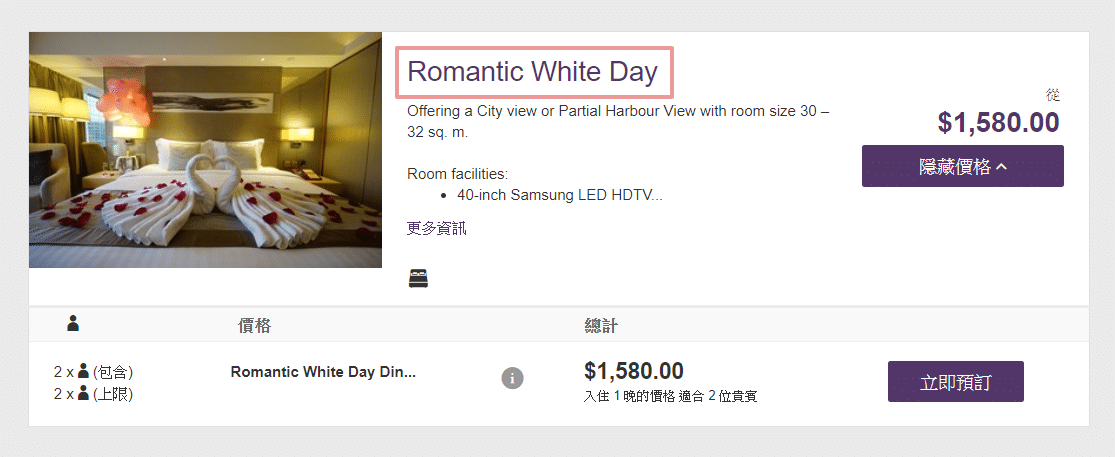This screenshot has height=457, width=1115.
Task: Open the Romantic White Day room title
Action: point(533,72)
